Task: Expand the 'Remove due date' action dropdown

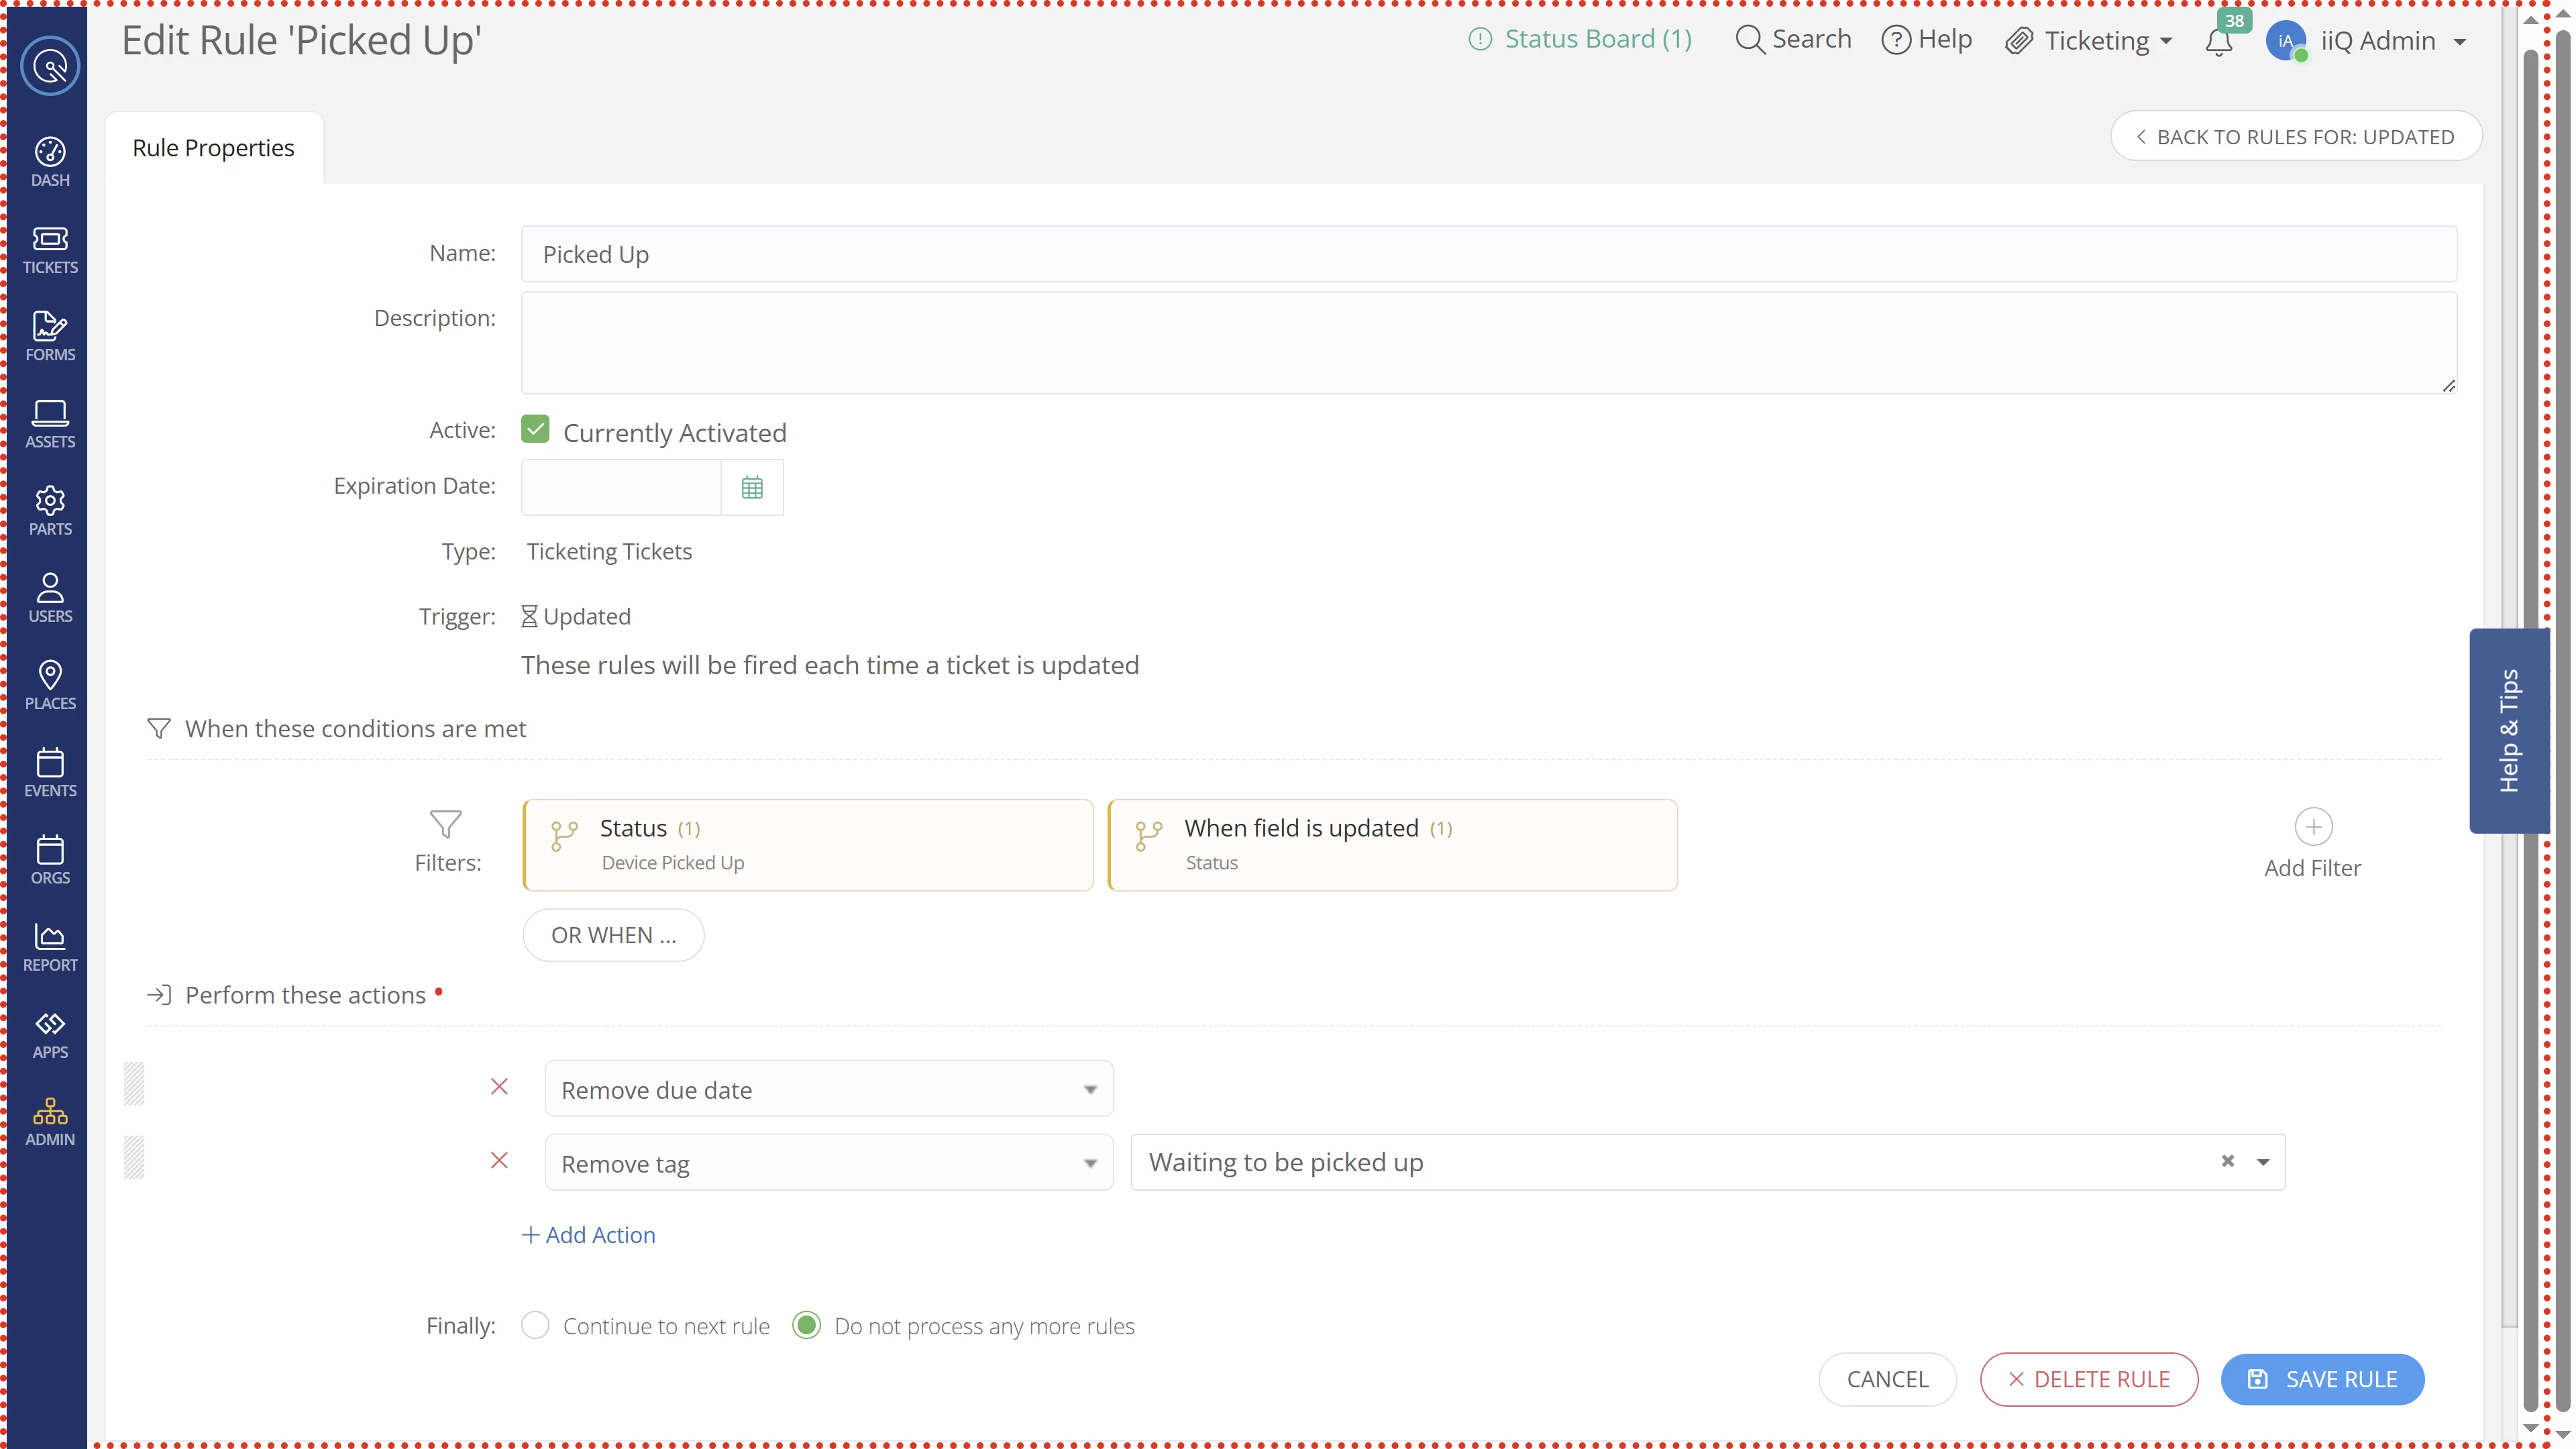Action: pos(828,1089)
